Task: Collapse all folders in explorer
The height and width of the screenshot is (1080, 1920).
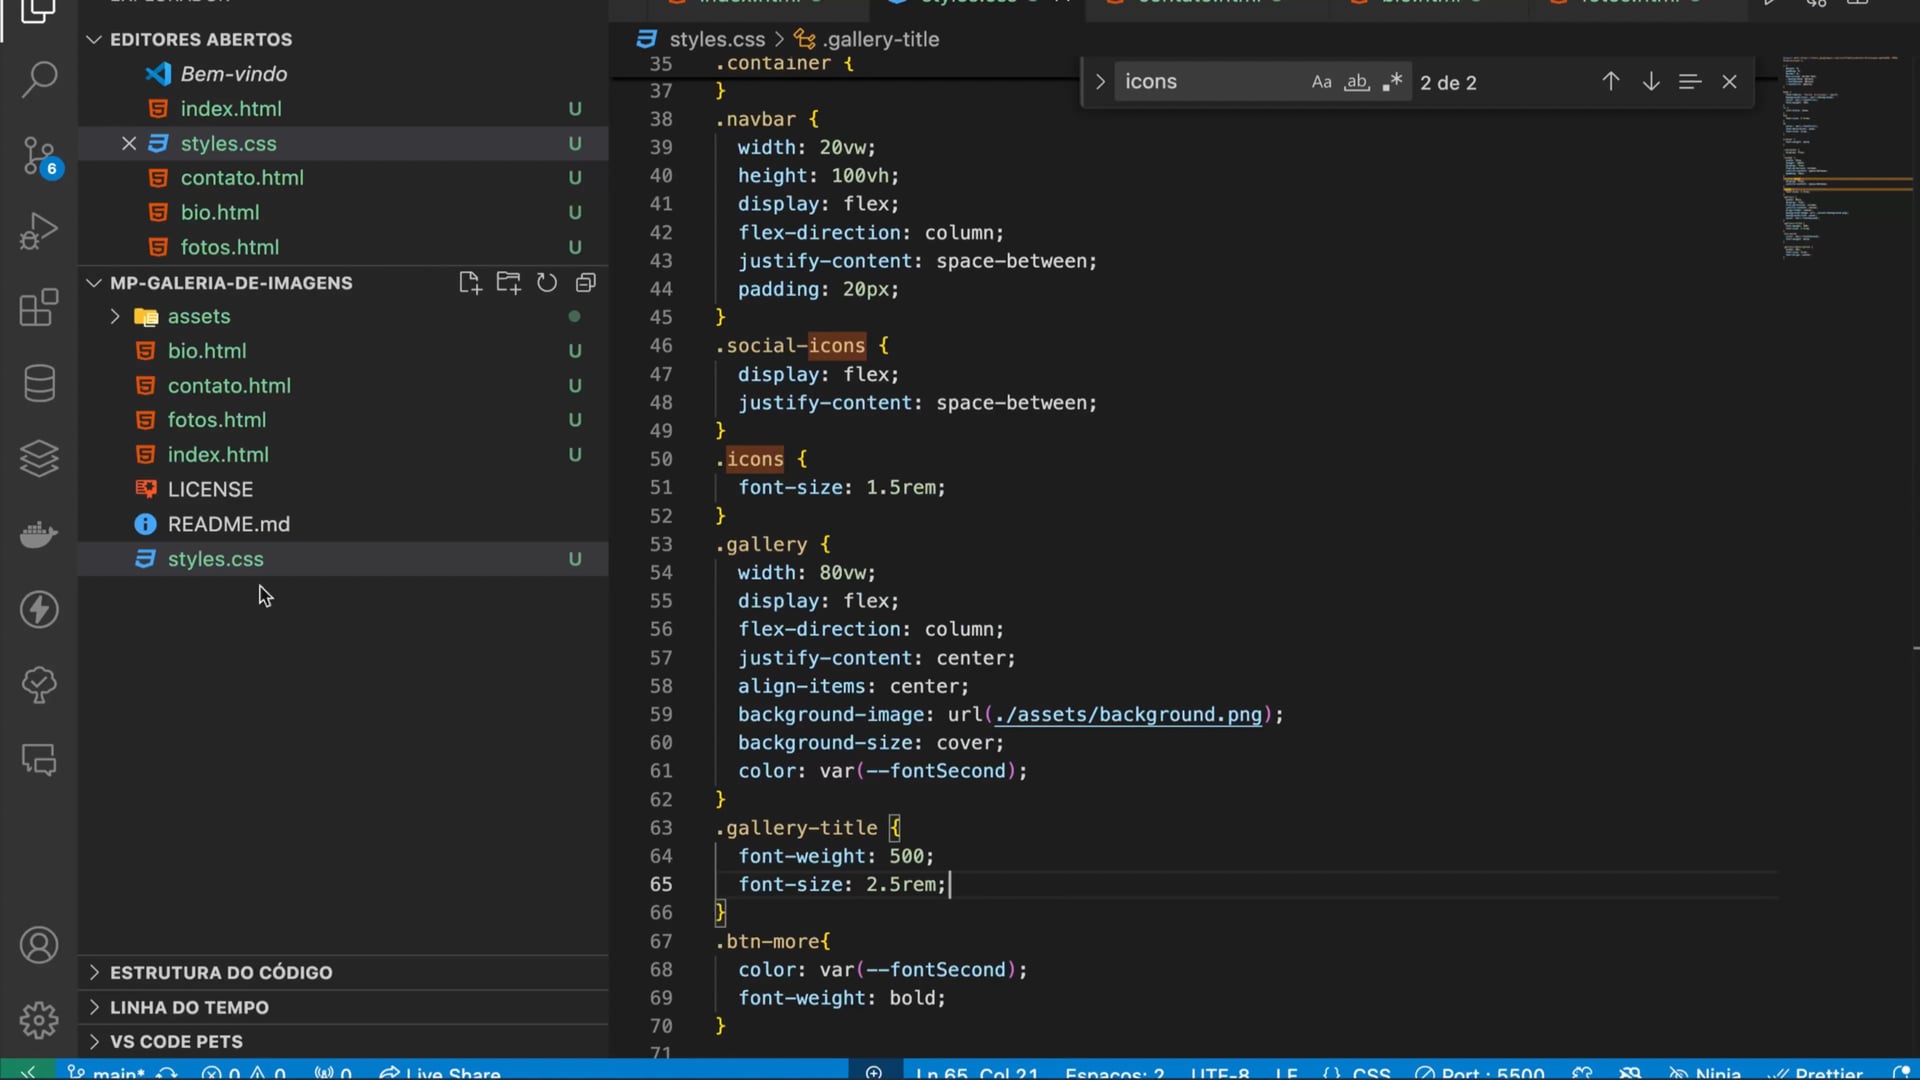Action: [x=586, y=283]
